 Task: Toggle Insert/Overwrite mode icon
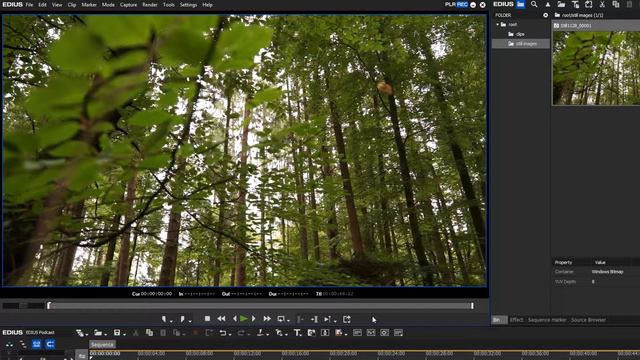[x=9, y=344]
